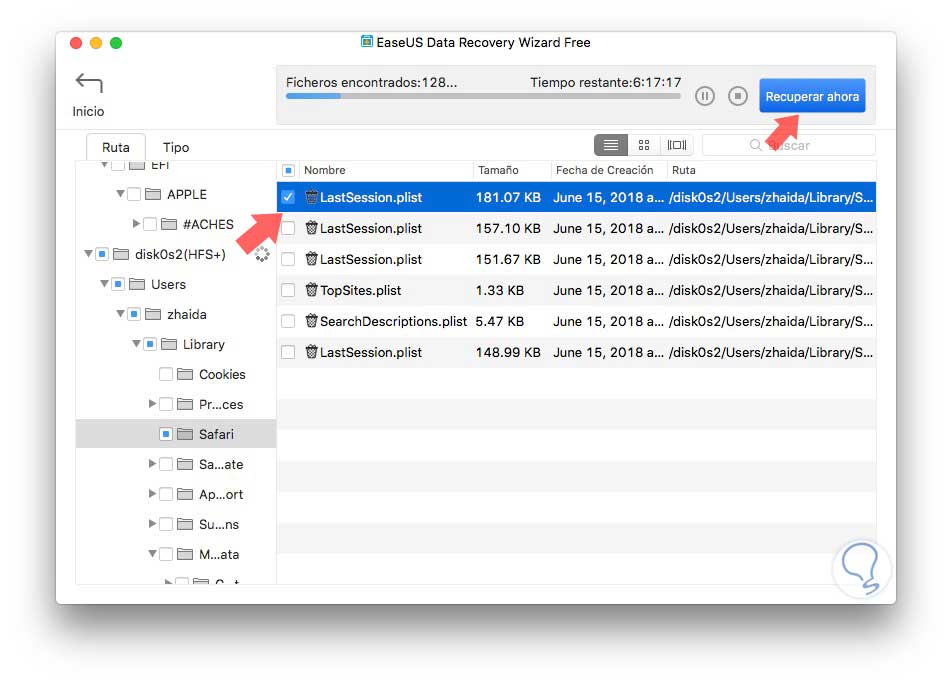Switch to grid thumbnail view
The image size is (952, 684).
(644, 145)
